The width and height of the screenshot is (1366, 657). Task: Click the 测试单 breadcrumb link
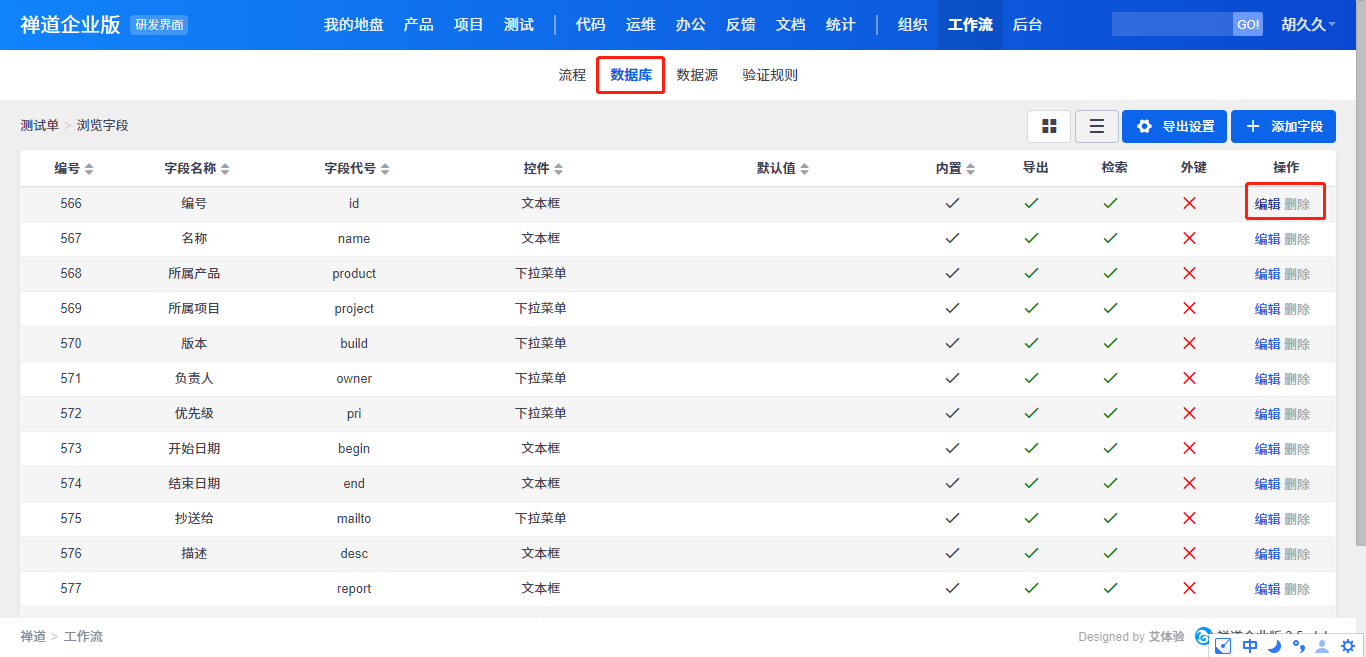click(x=39, y=125)
